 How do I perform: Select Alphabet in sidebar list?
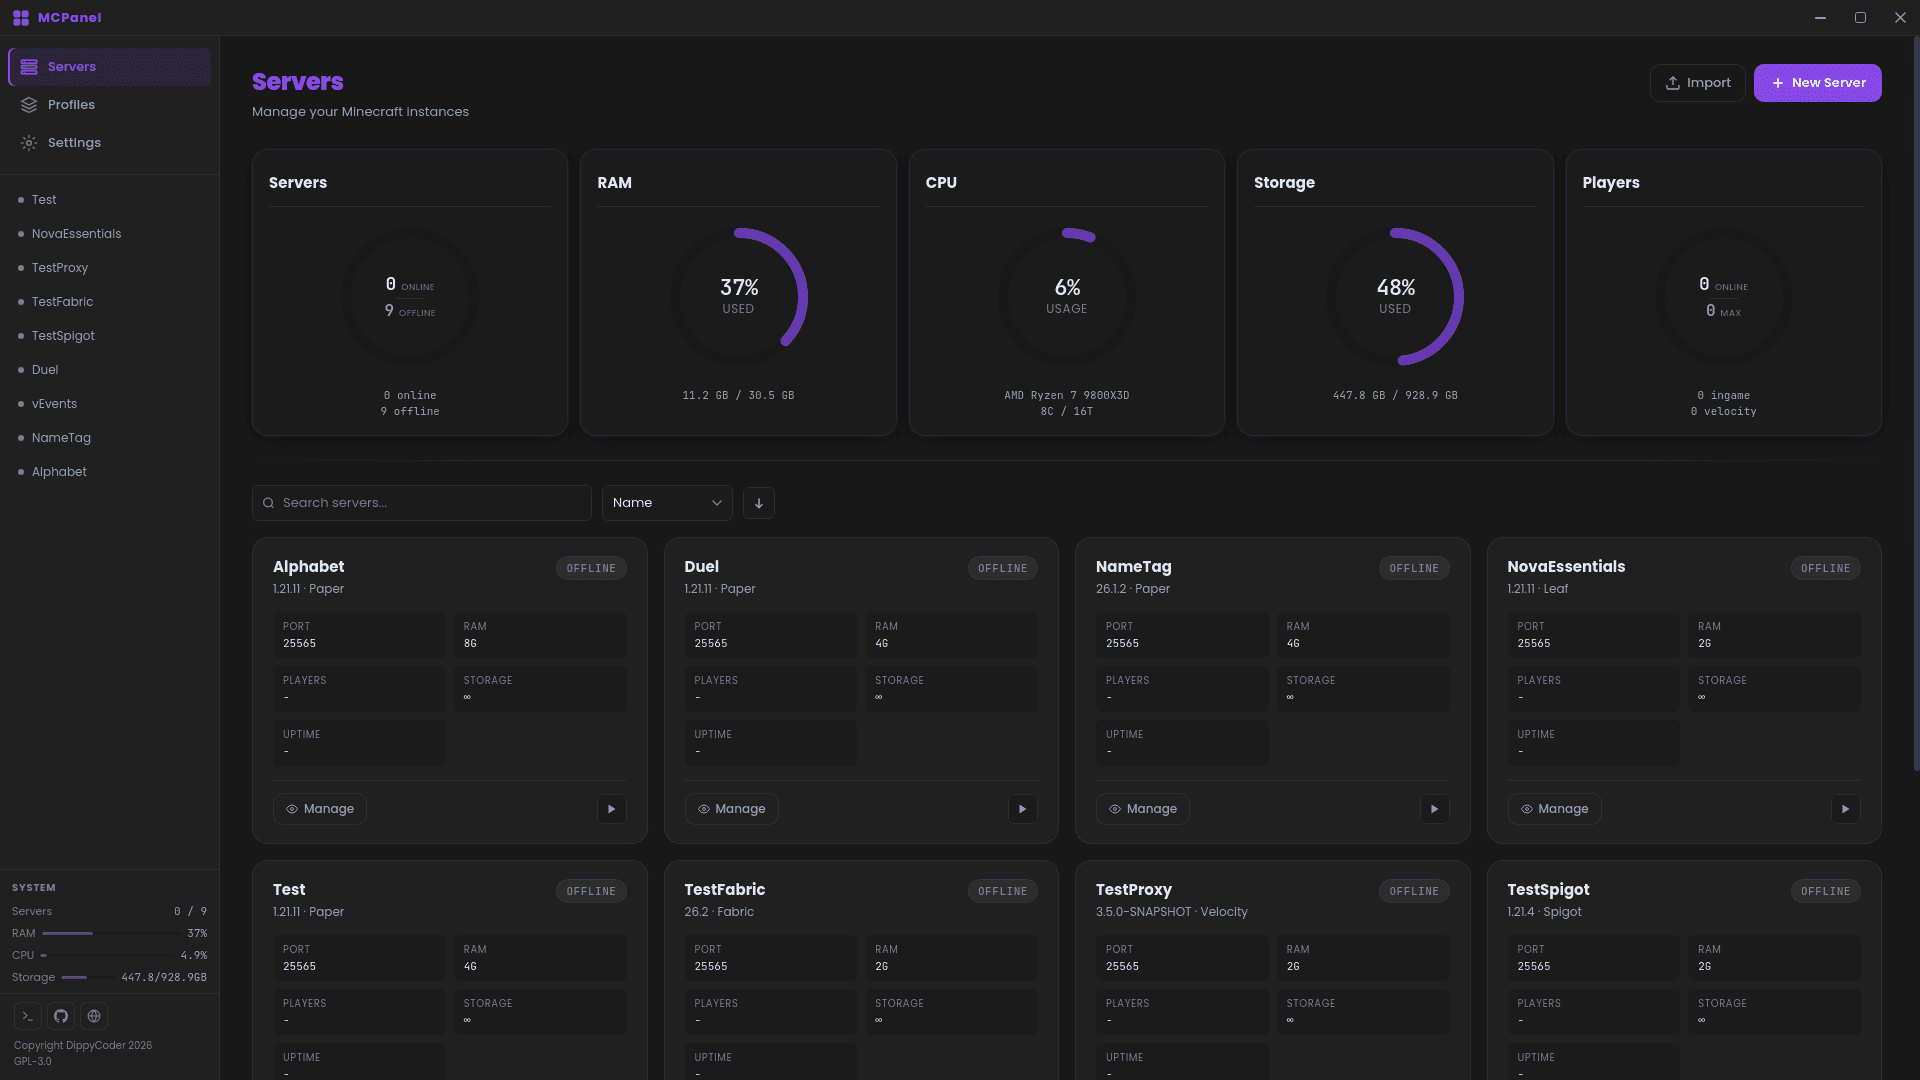109,472
